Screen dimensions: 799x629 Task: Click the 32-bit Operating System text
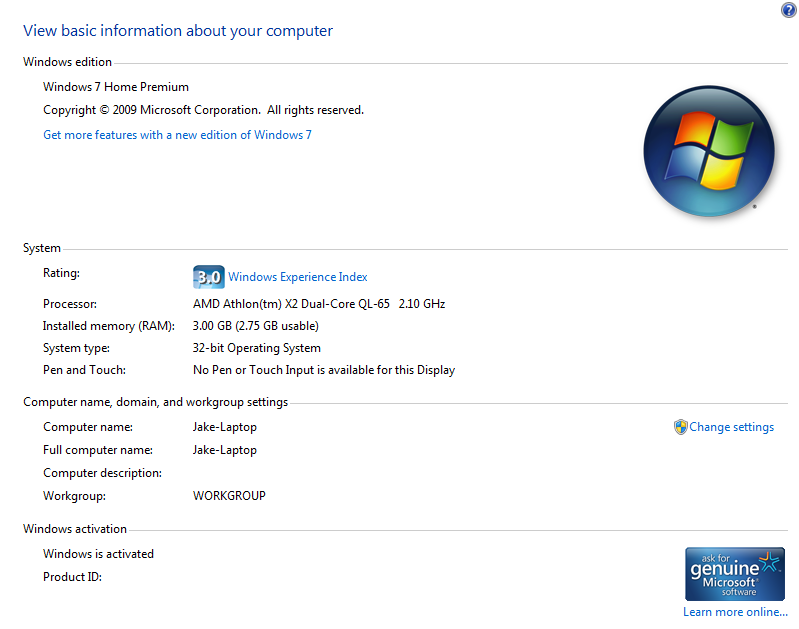(x=256, y=348)
